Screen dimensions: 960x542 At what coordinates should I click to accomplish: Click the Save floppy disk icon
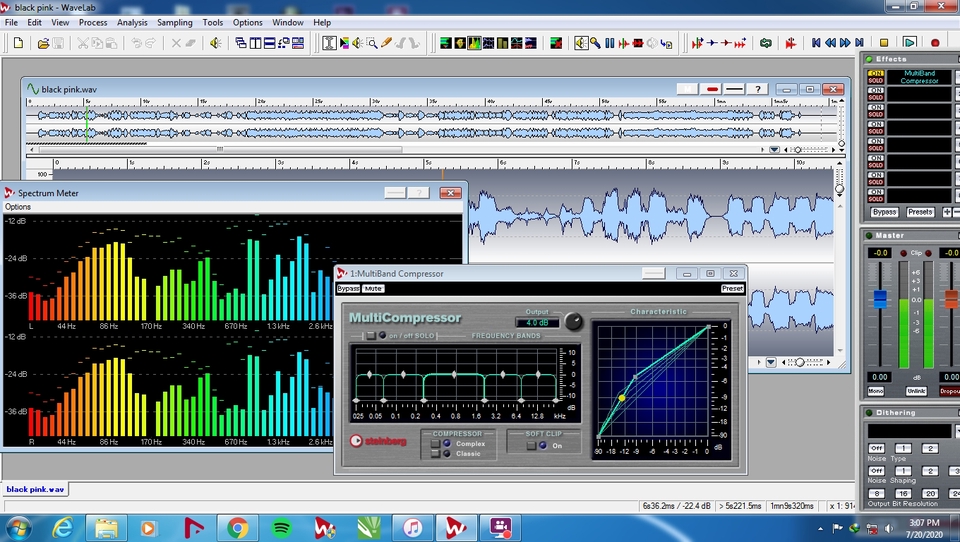[x=58, y=43]
